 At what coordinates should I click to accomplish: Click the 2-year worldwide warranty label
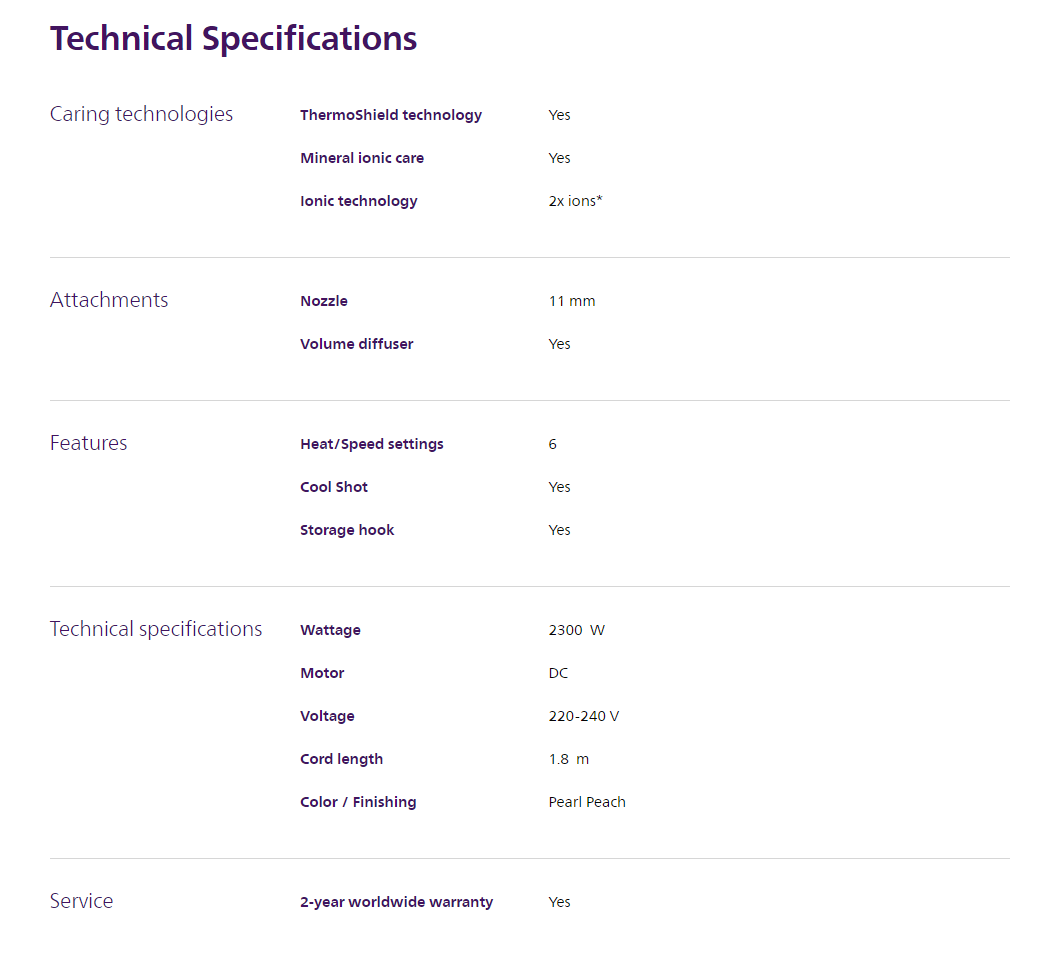[396, 902]
